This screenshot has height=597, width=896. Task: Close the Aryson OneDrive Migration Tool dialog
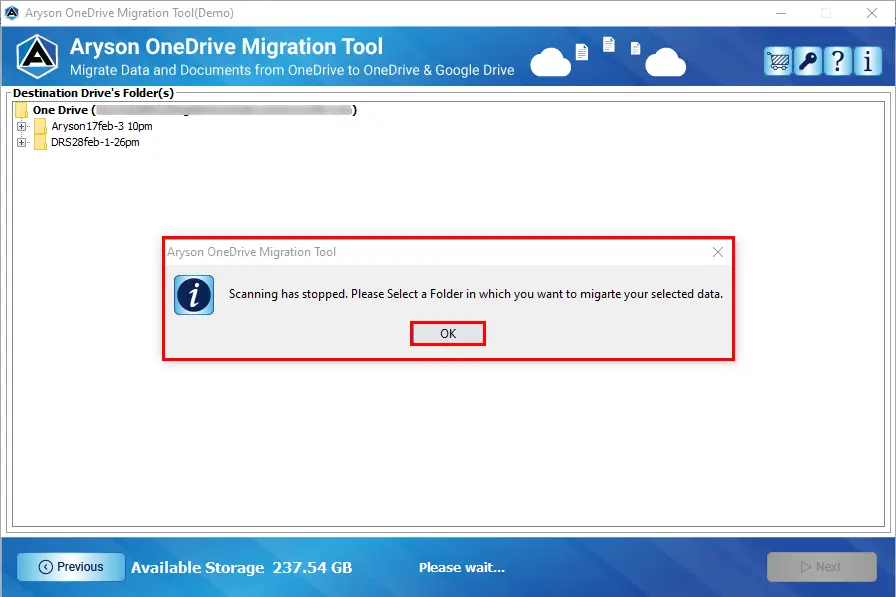pyautogui.click(x=718, y=252)
